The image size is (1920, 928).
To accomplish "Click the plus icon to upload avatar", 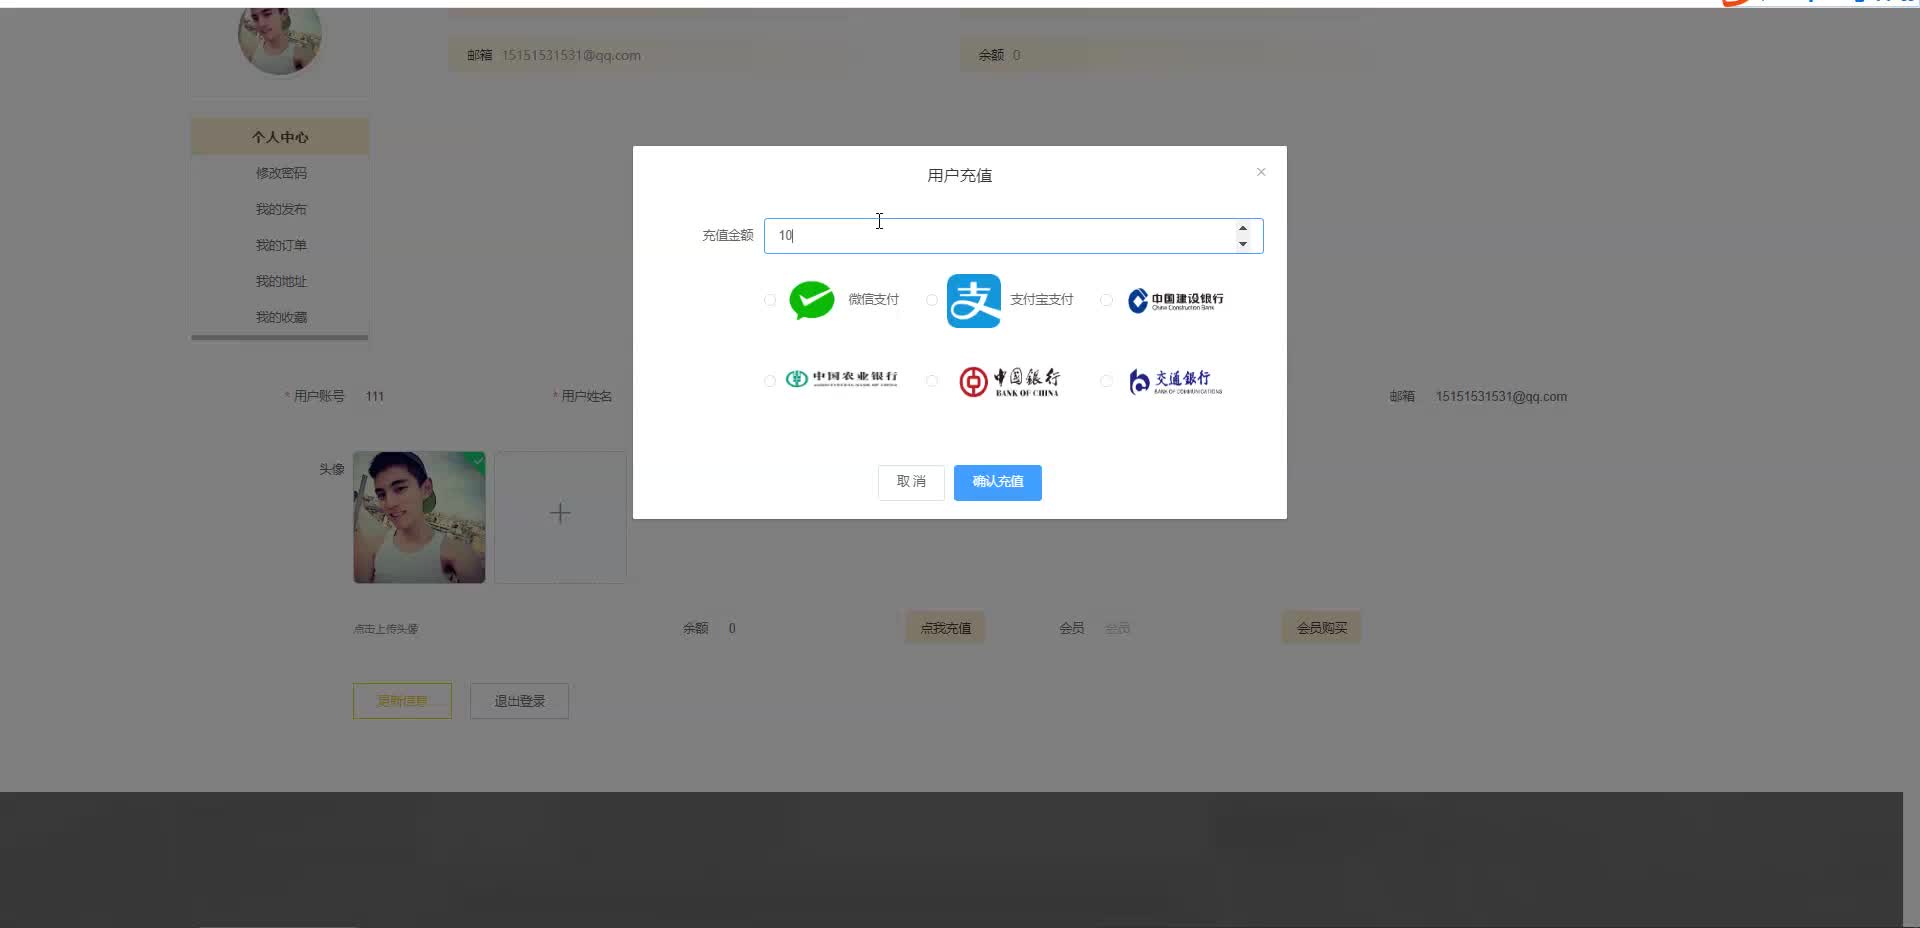I will (560, 513).
